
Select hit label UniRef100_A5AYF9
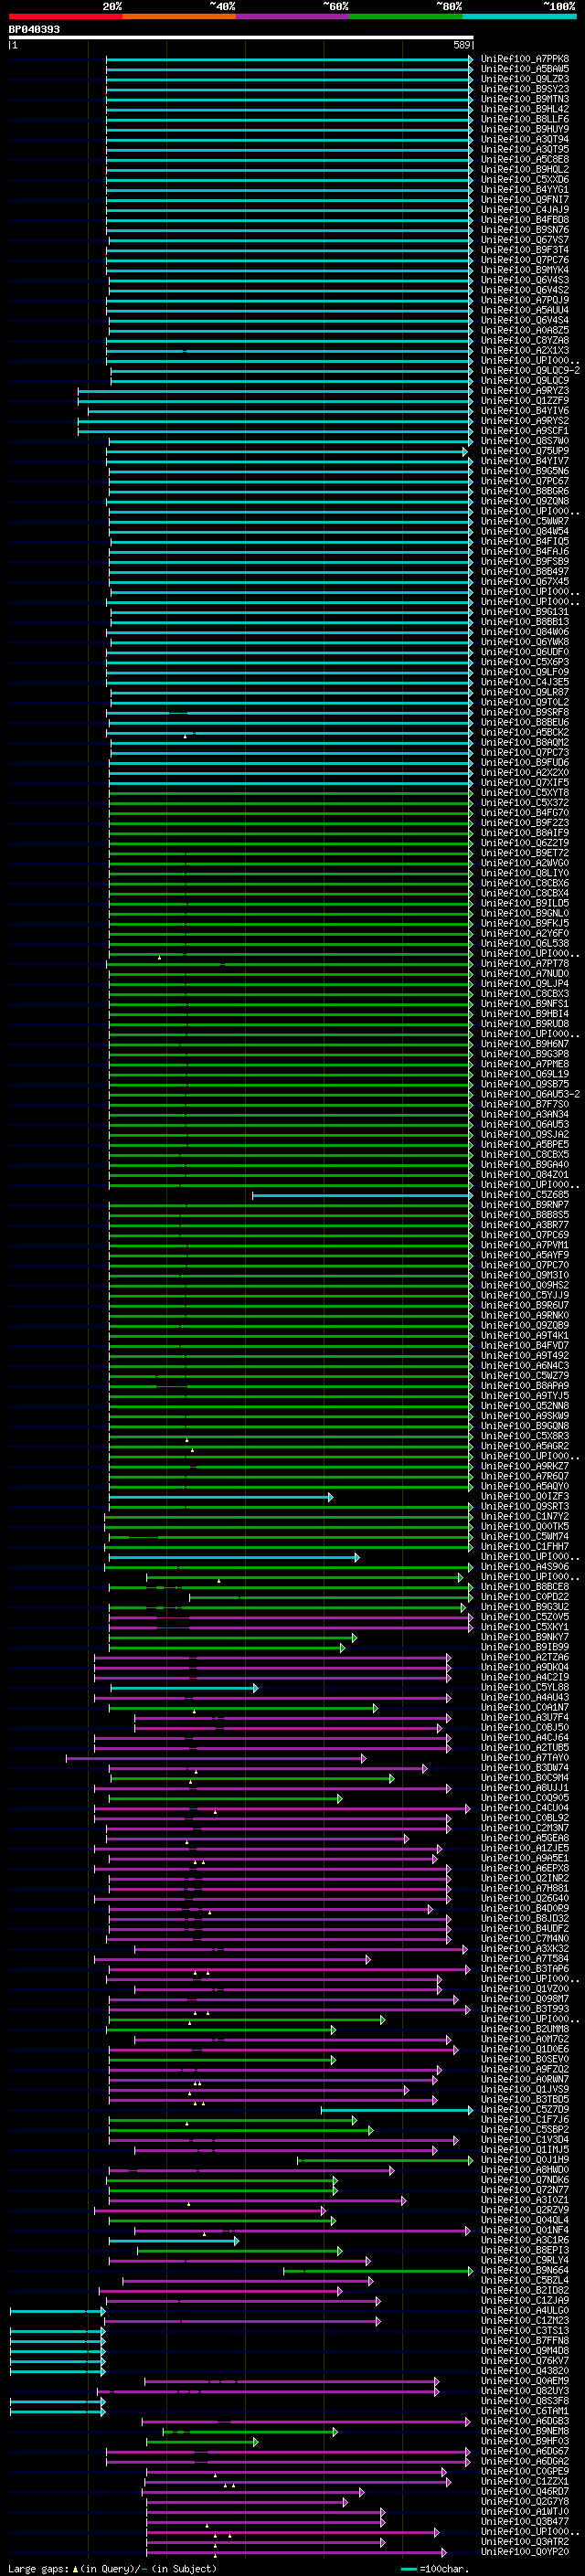524,1255
